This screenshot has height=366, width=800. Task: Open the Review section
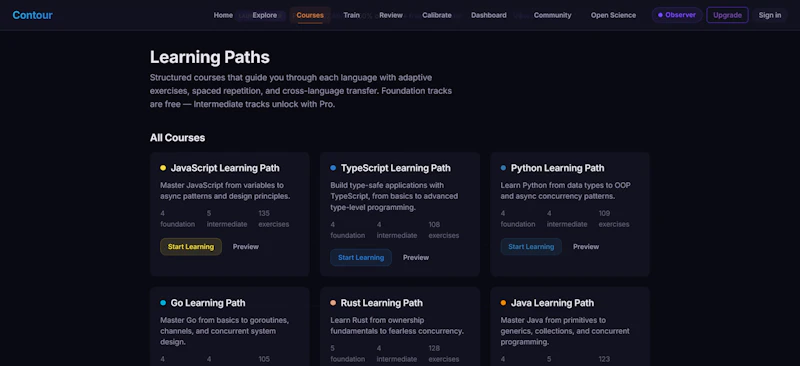pyautogui.click(x=391, y=15)
